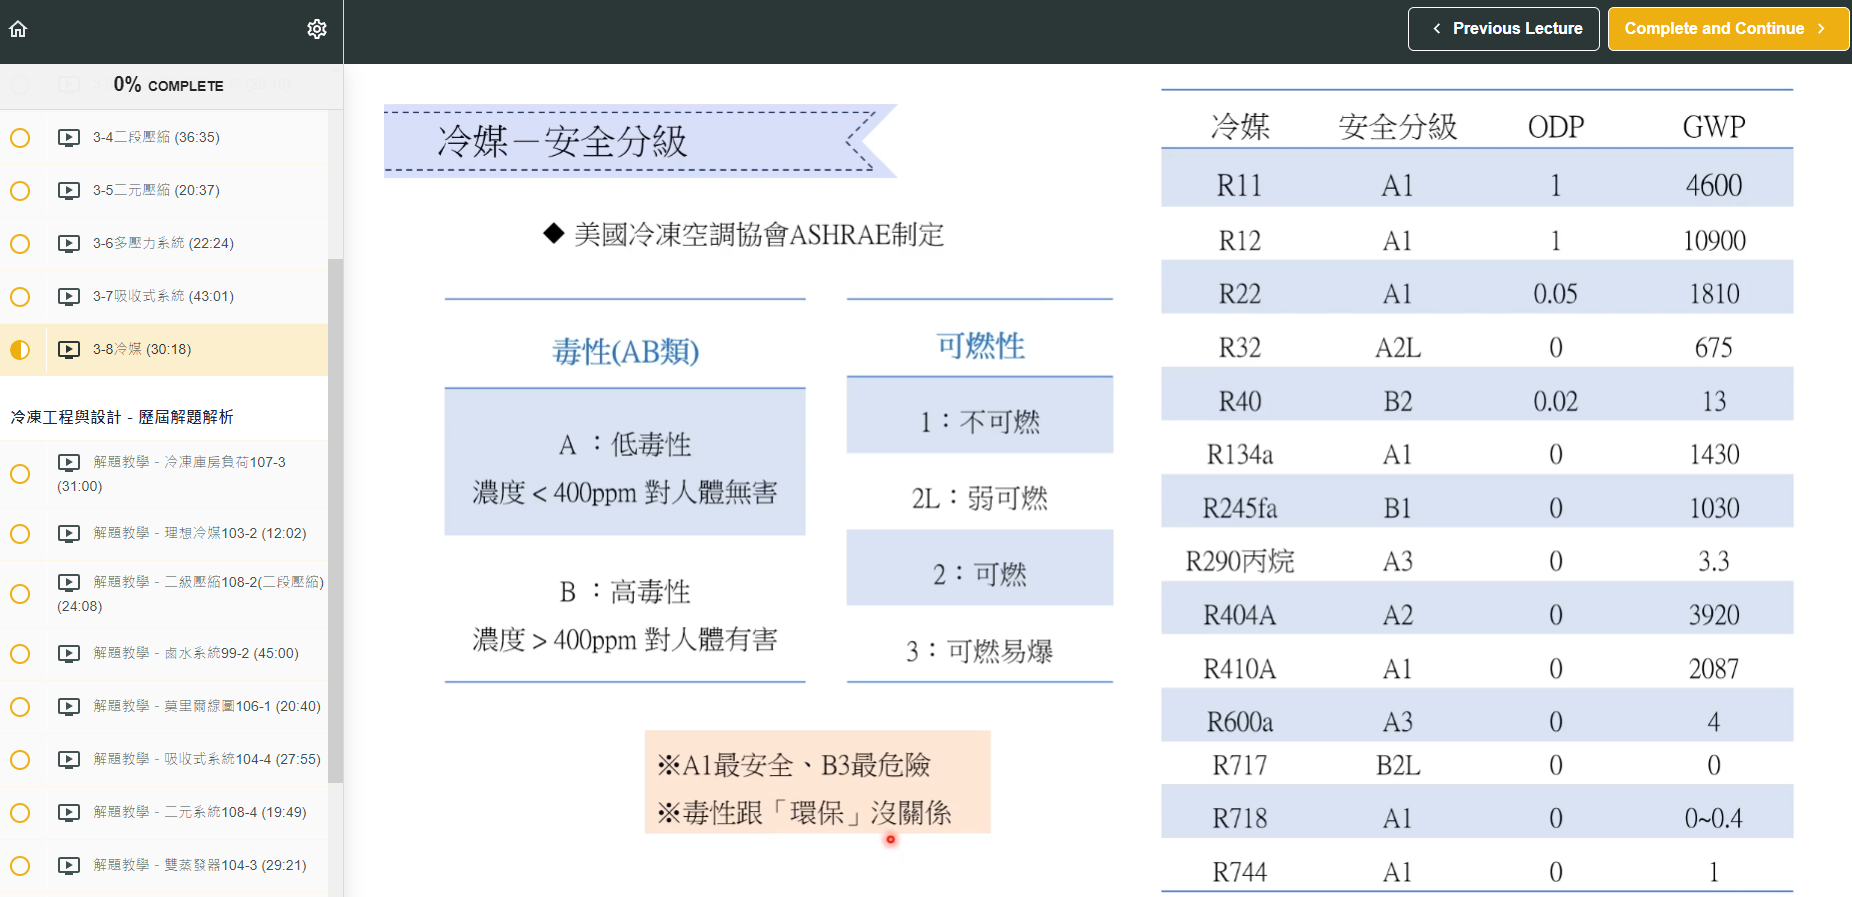Toggle completion circle for lecture 3-7
The width and height of the screenshot is (1852, 897).
20,297
